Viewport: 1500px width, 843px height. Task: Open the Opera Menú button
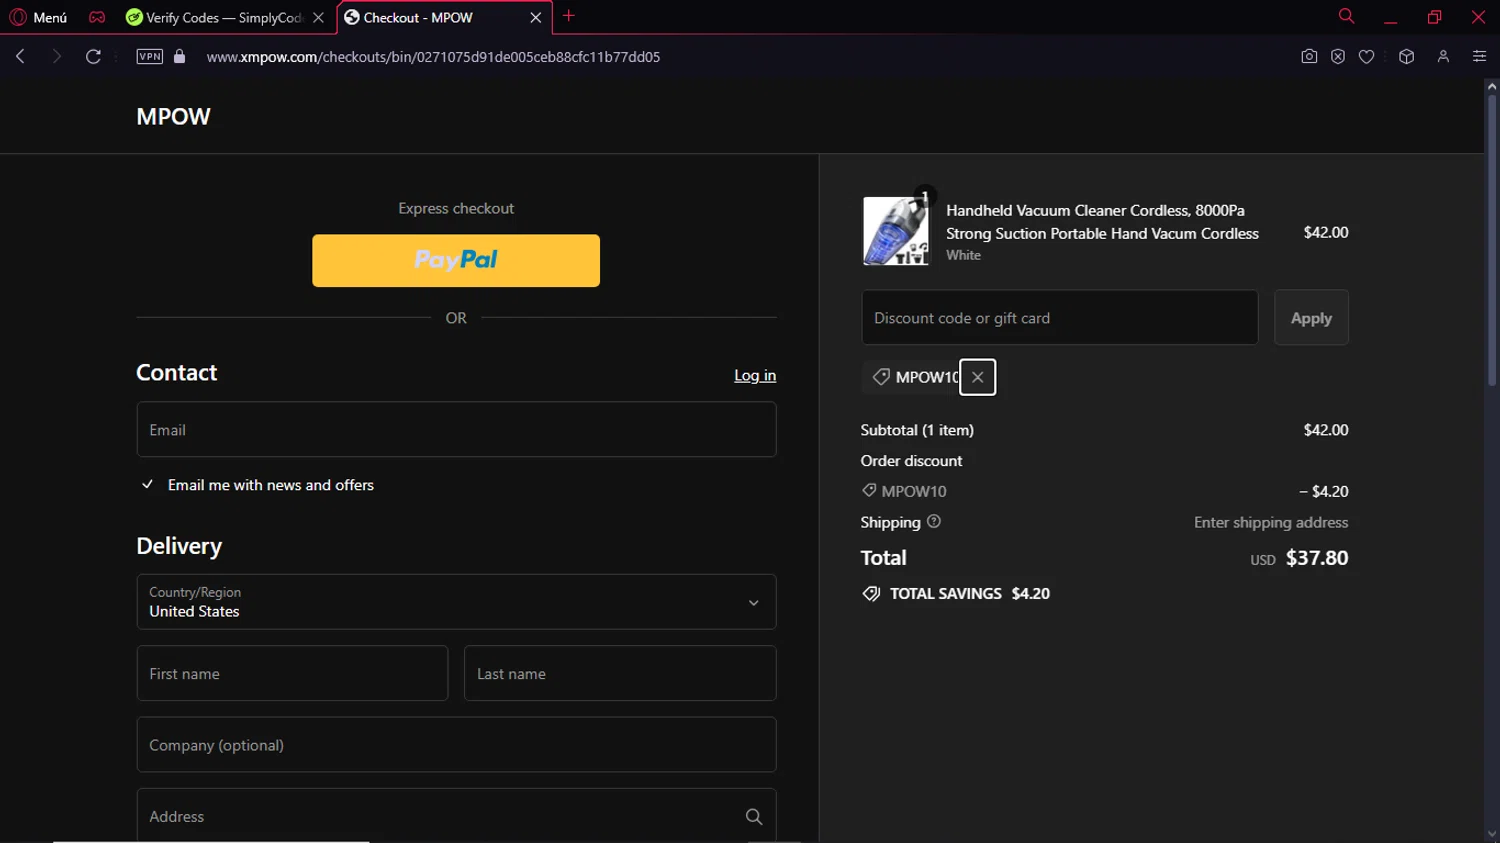point(38,17)
